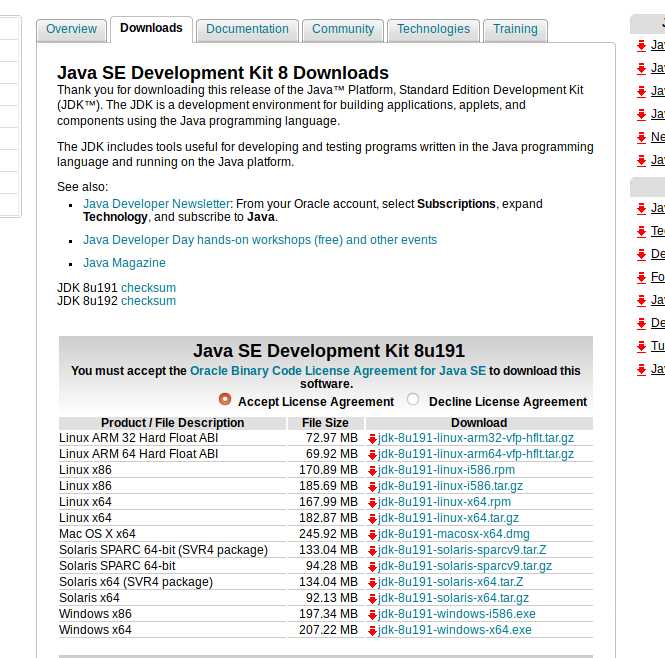Download jdk-8u191-solaris-x64.tar.gz file link

click(x=453, y=598)
